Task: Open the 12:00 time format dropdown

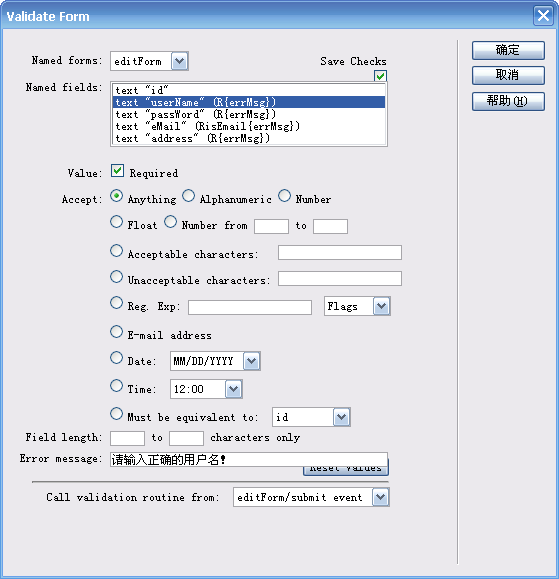Action: 233,389
